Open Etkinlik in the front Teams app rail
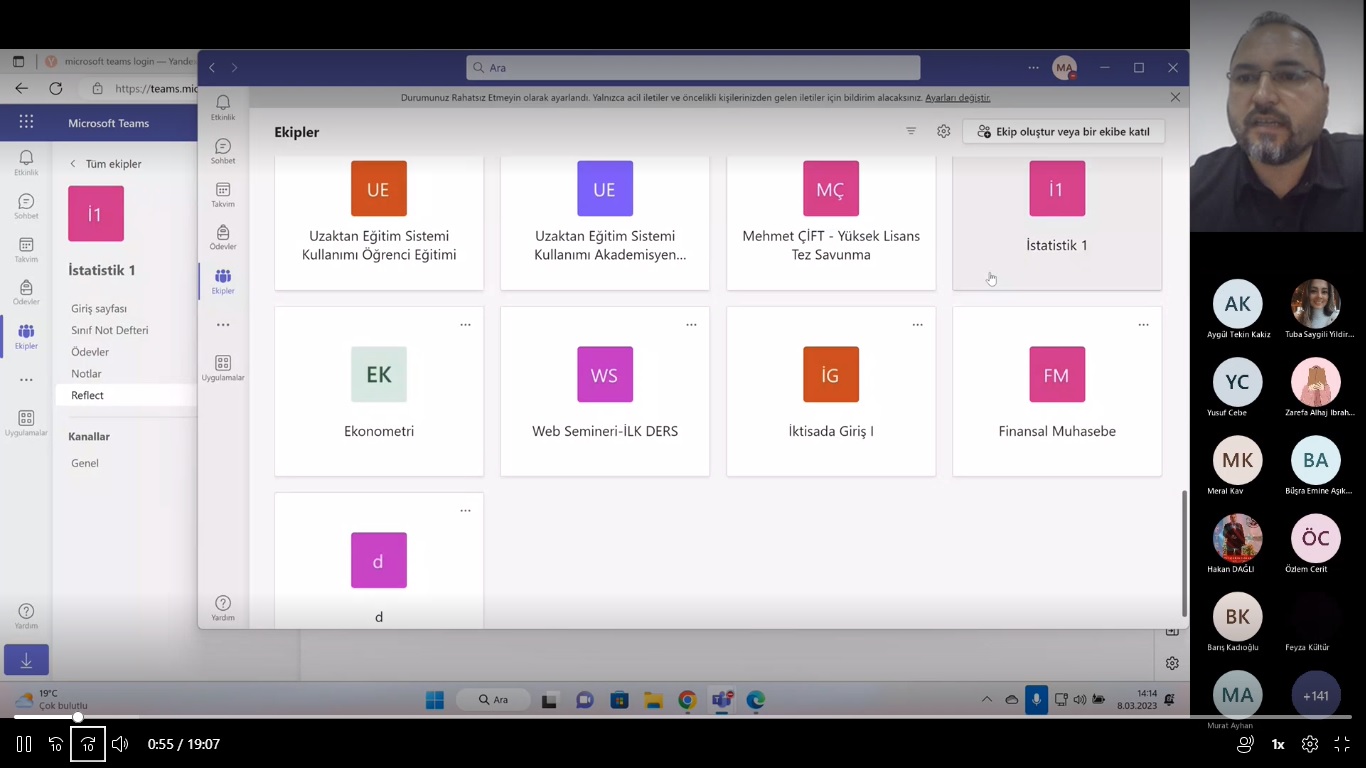The image size is (1366, 768). click(223, 107)
